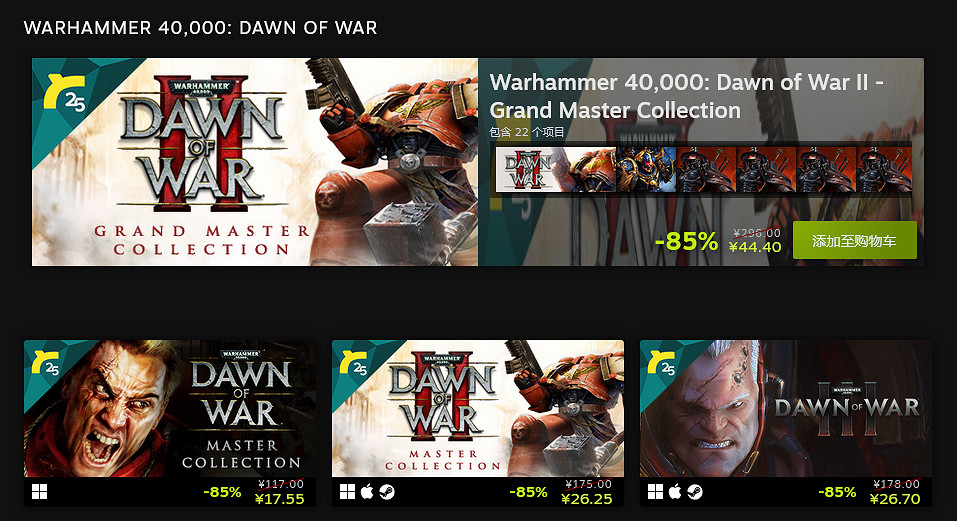Click SteamOS icon under Dawn of War III

click(695, 492)
